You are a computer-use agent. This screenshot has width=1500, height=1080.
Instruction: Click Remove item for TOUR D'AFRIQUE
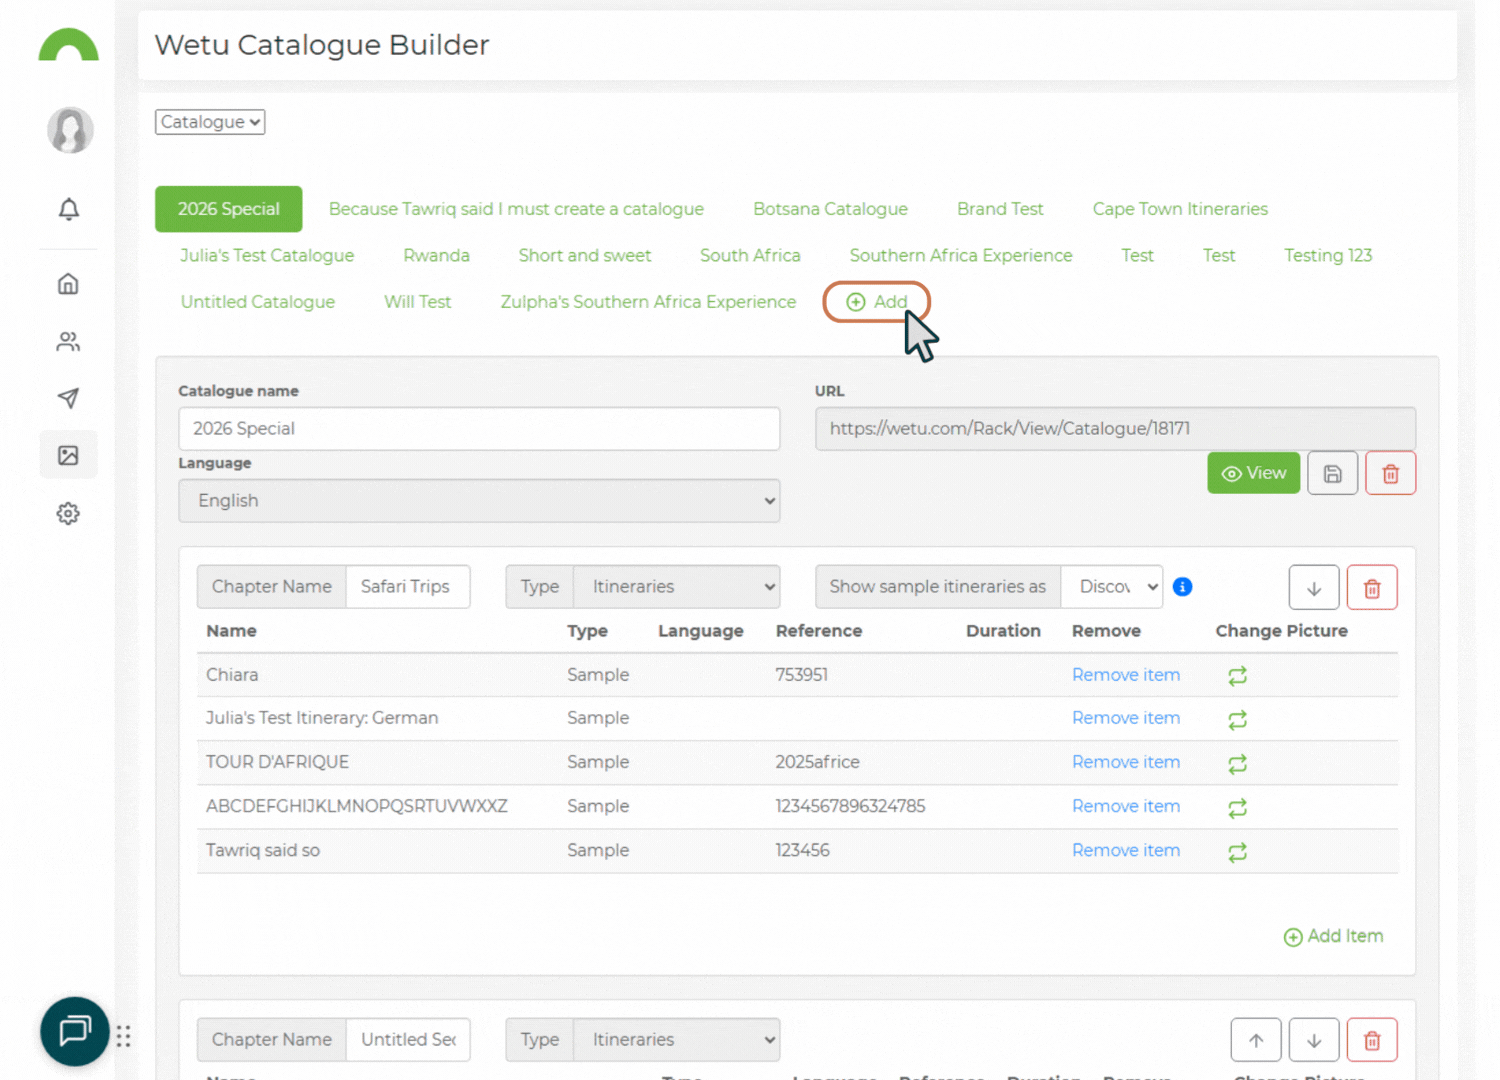click(1125, 762)
